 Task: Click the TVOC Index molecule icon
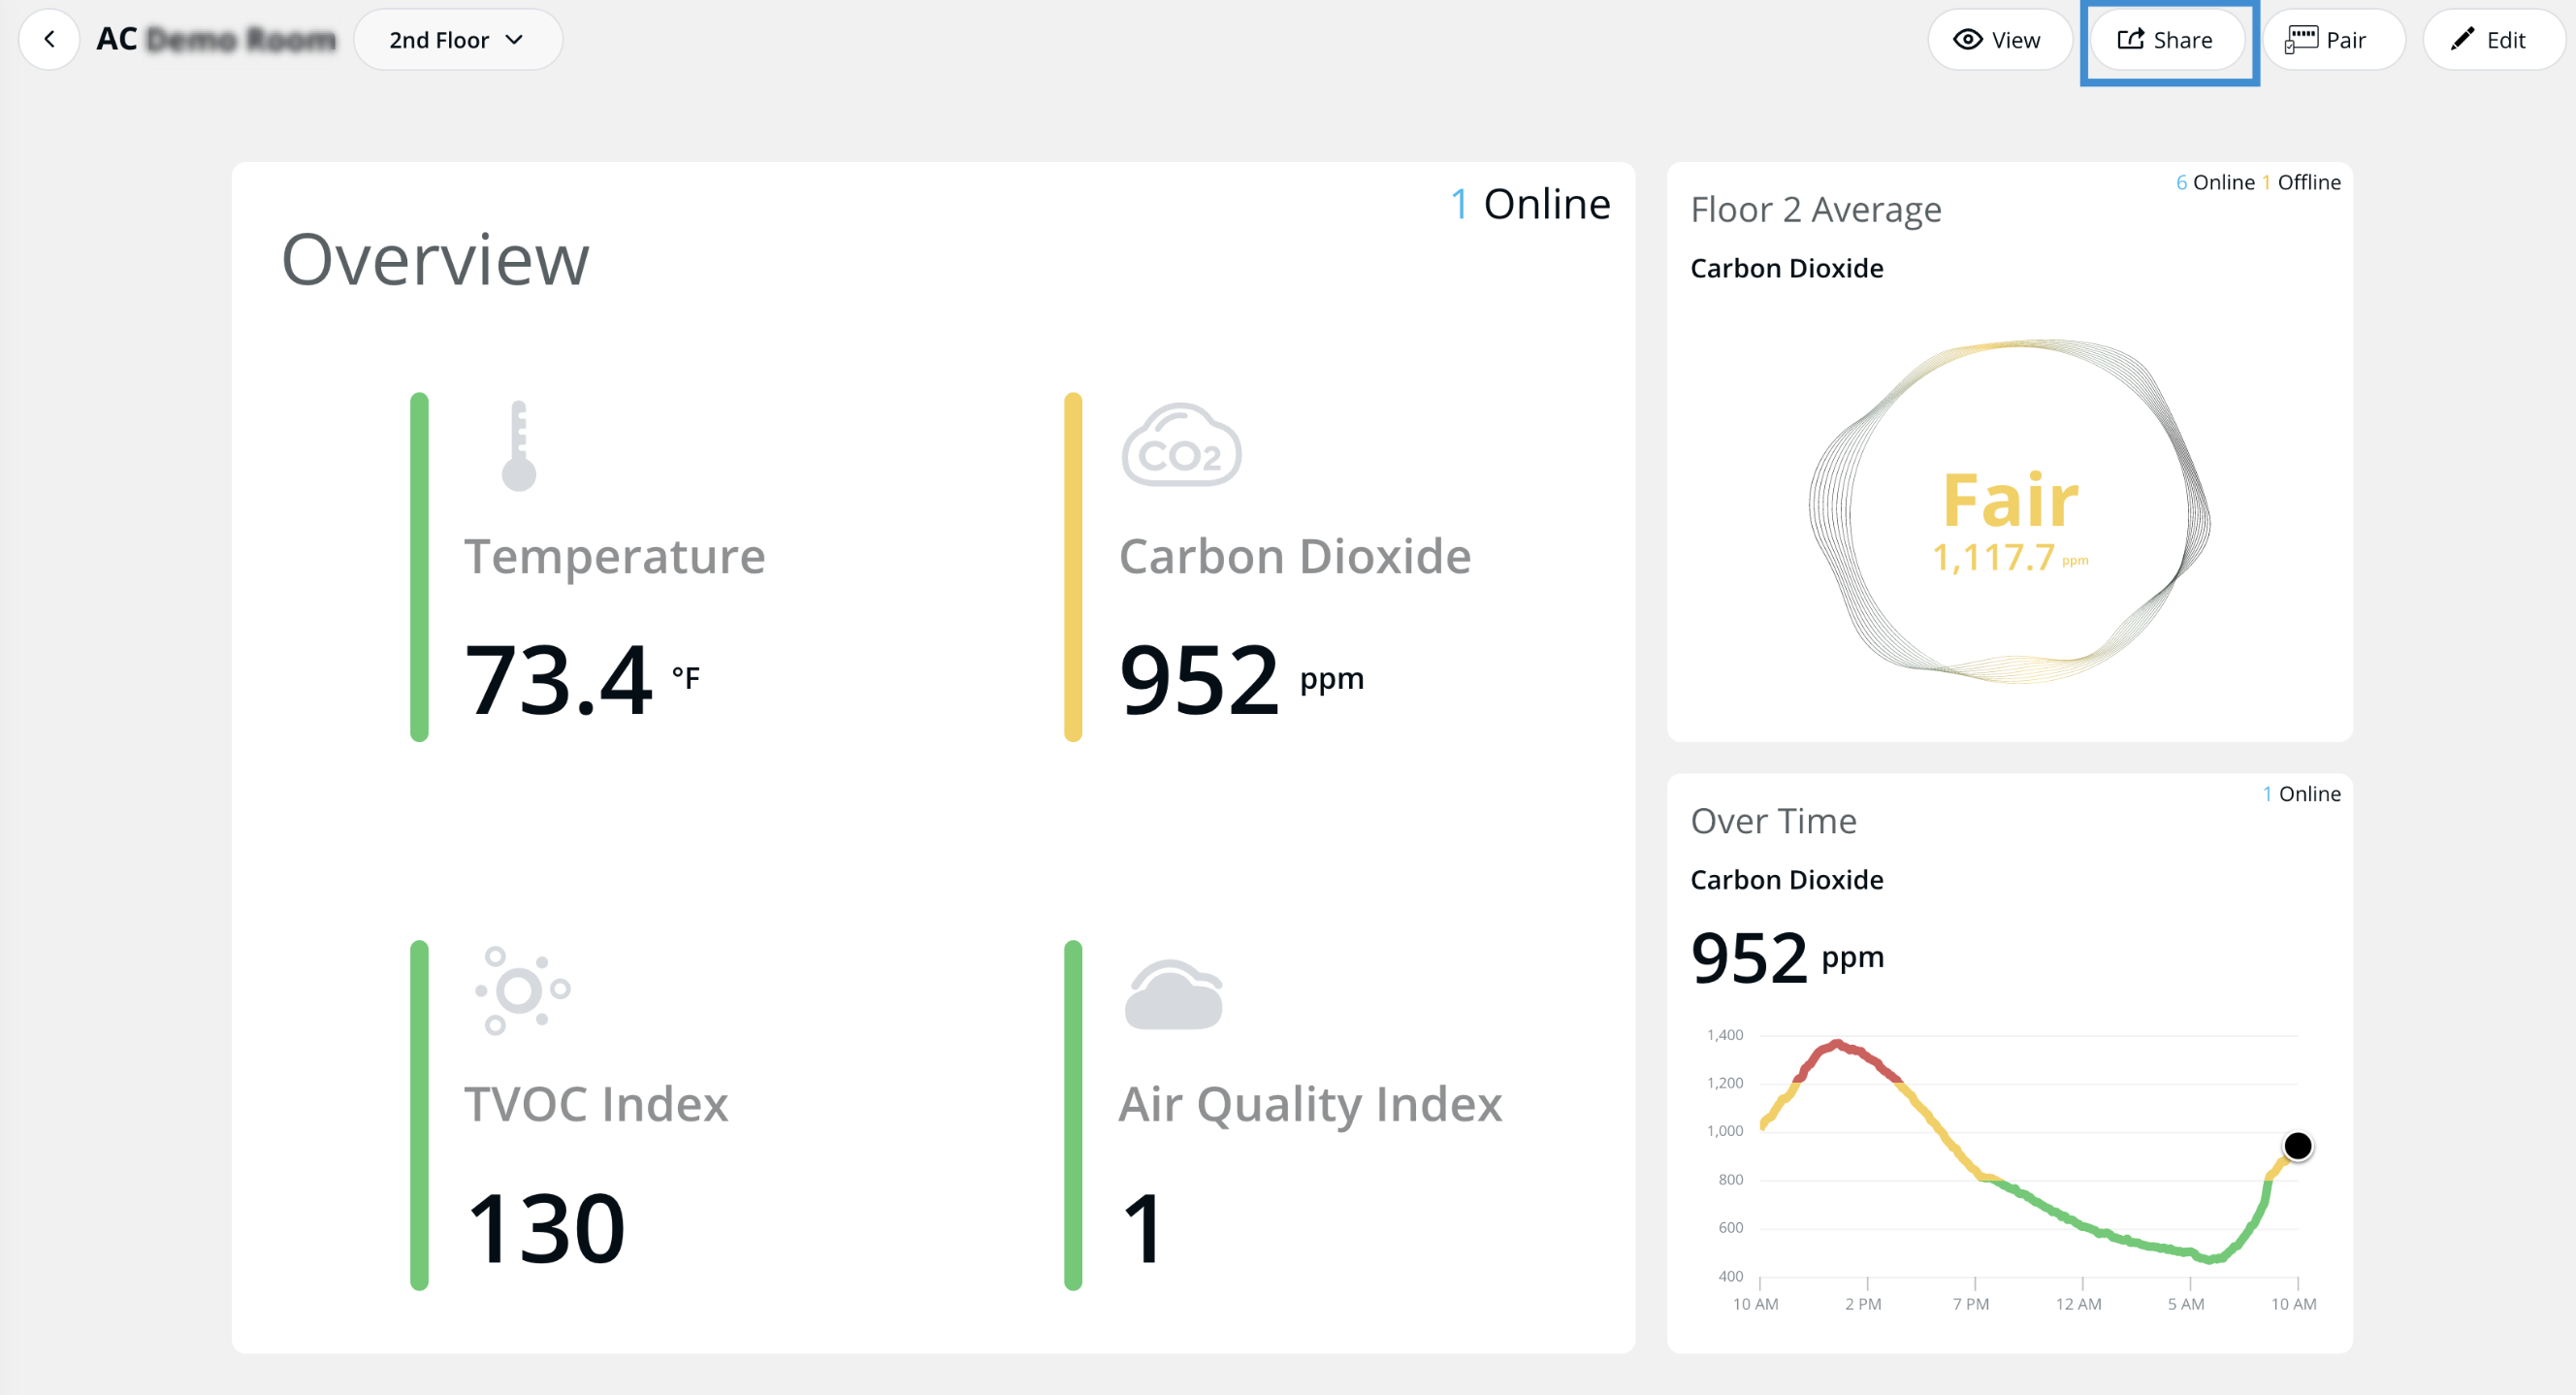pos(521,990)
